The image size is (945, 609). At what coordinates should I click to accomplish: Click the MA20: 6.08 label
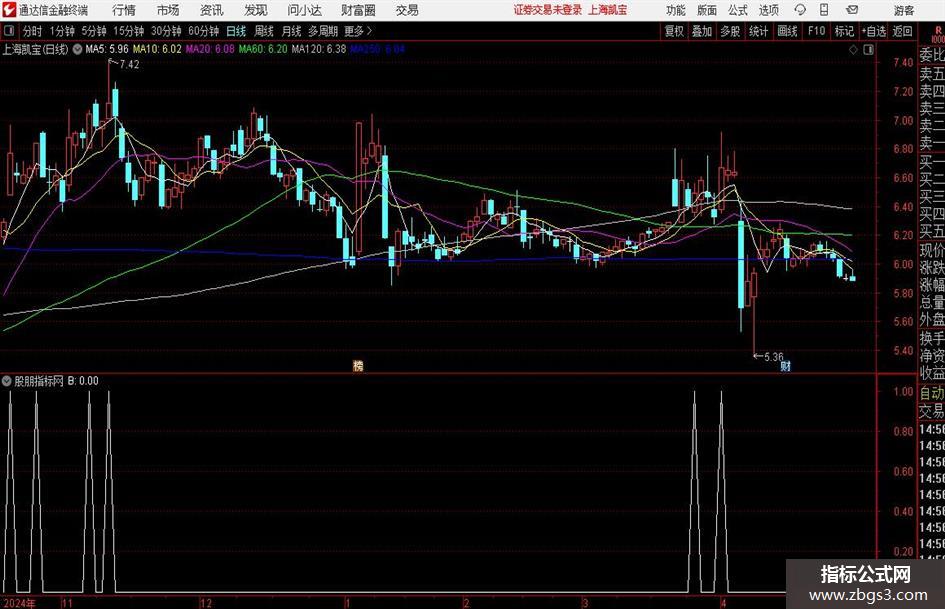pos(209,49)
